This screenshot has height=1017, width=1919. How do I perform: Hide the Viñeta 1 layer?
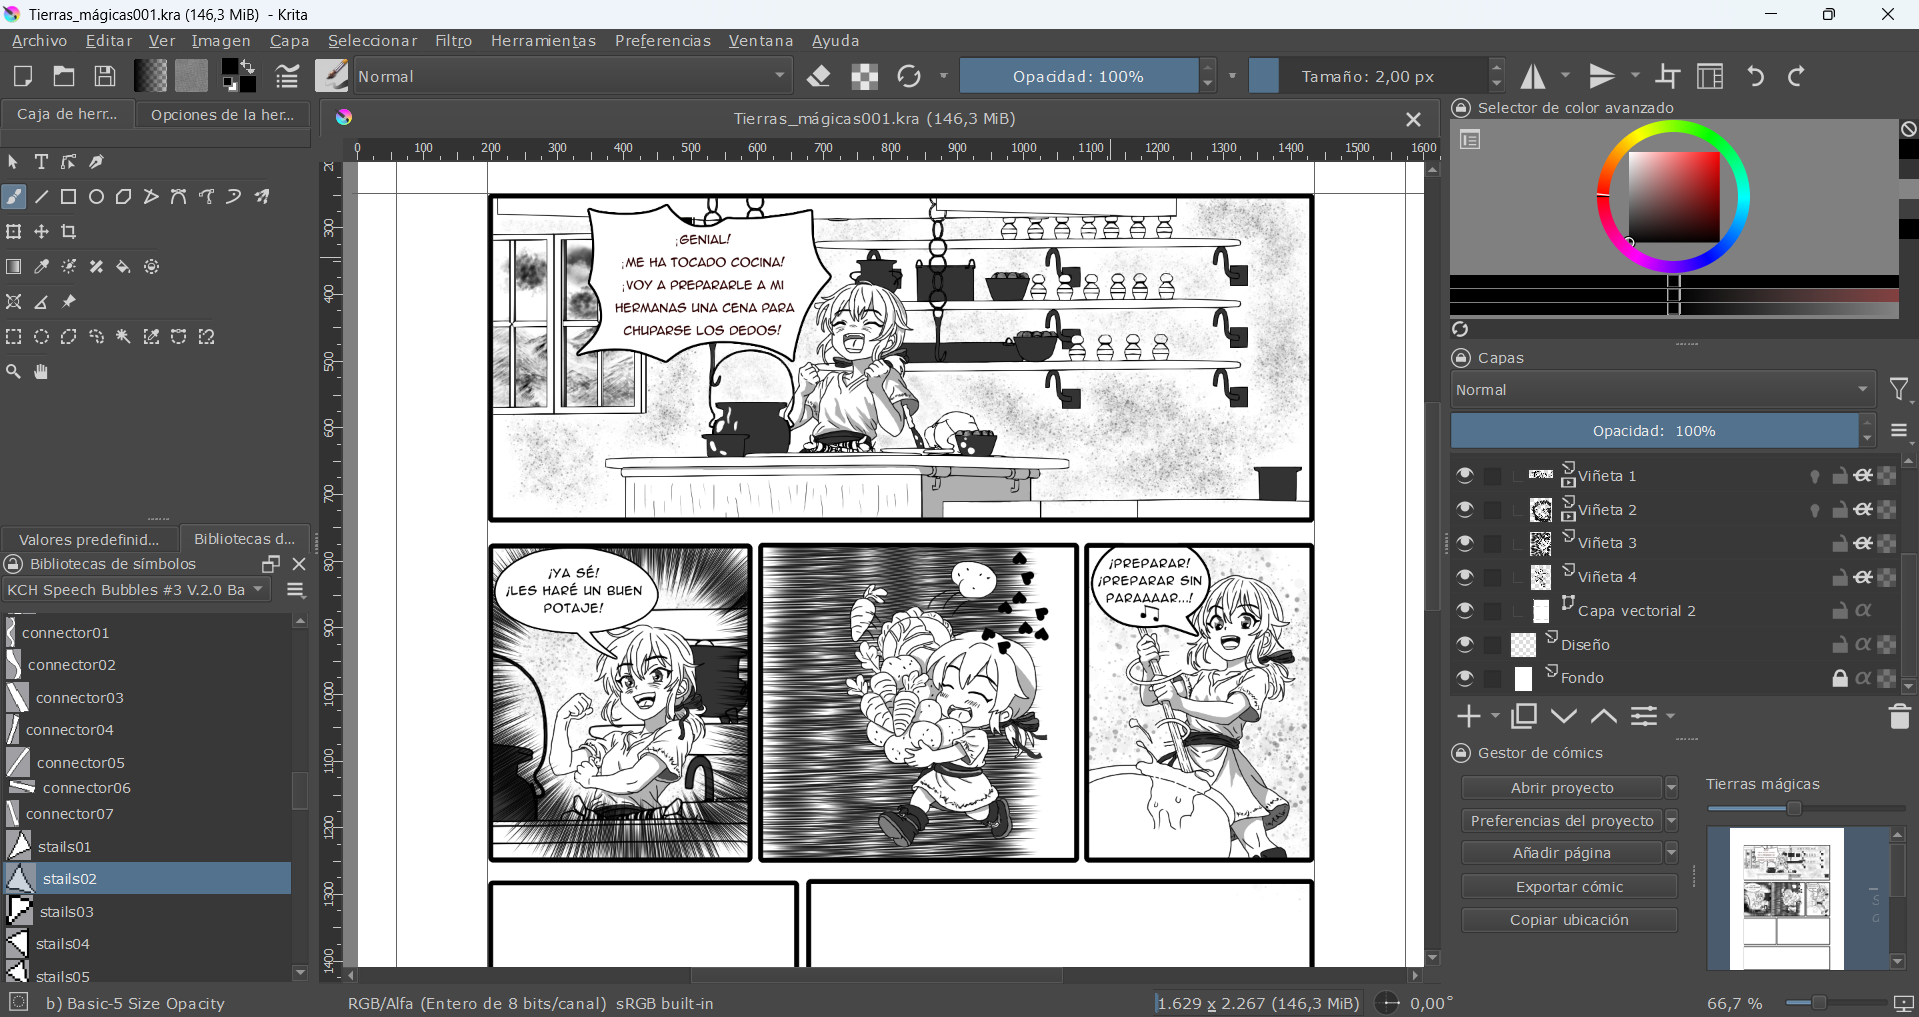click(x=1465, y=476)
